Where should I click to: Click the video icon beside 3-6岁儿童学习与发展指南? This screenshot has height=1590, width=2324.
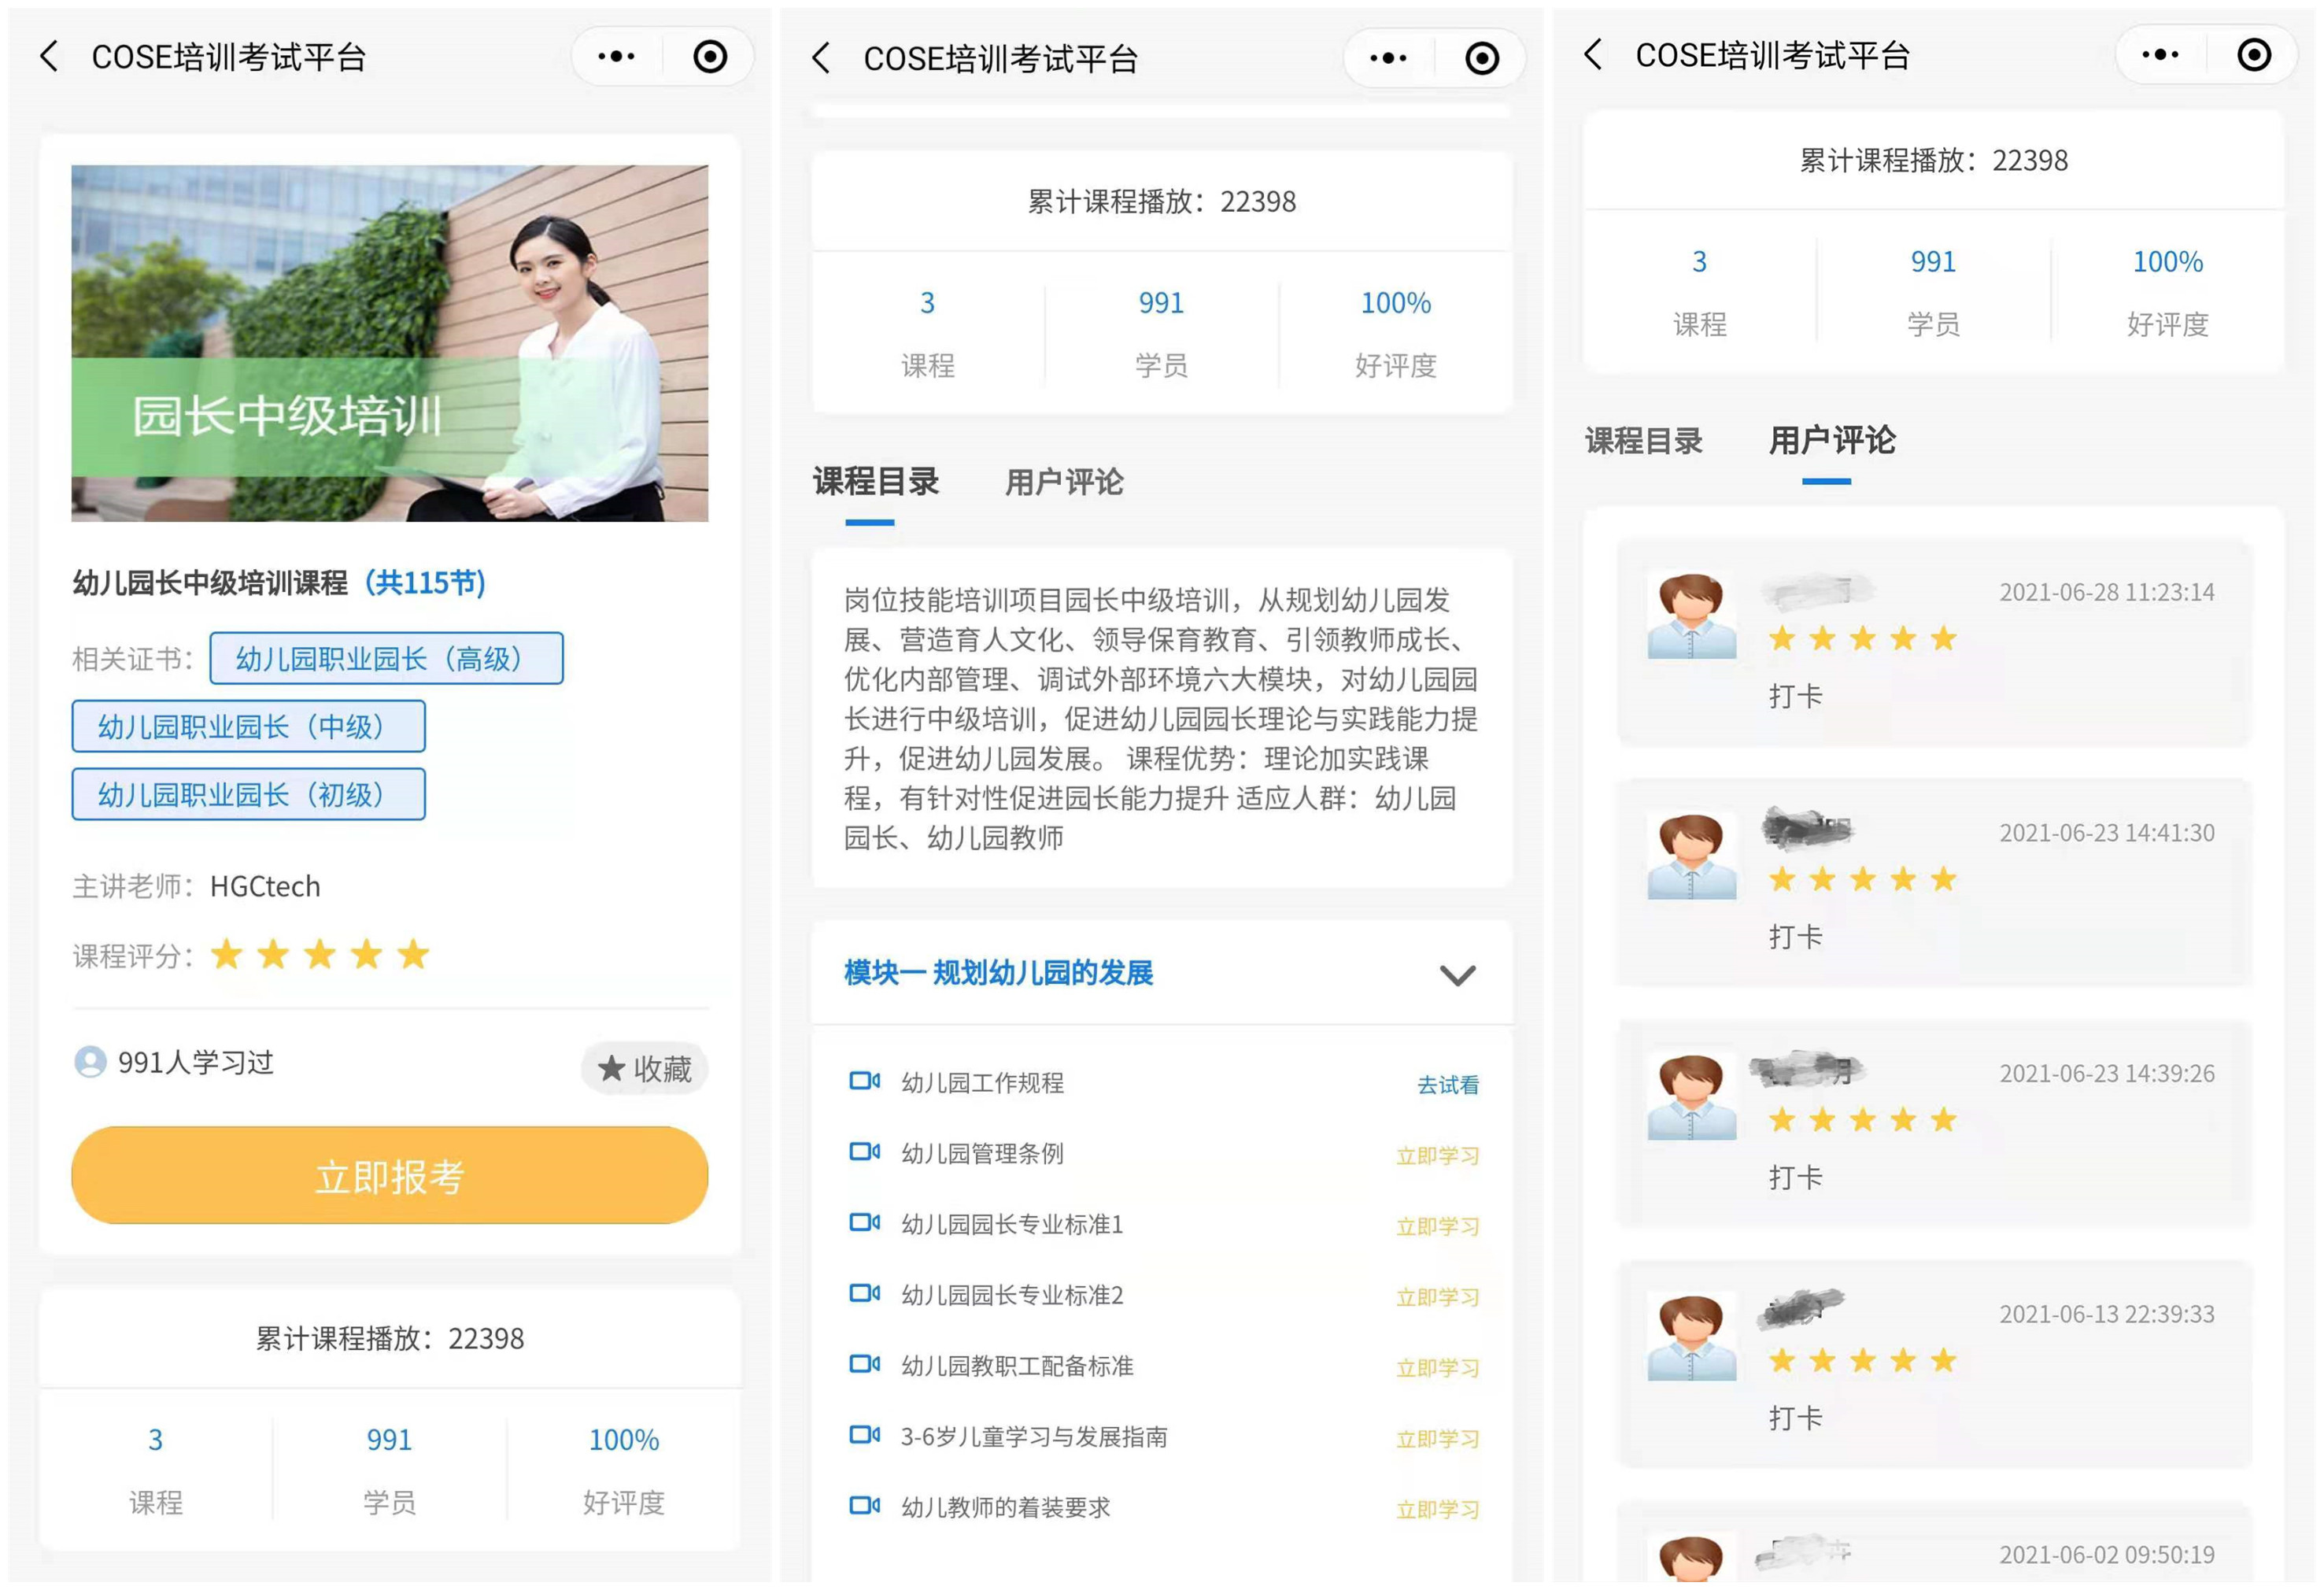[x=864, y=1435]
